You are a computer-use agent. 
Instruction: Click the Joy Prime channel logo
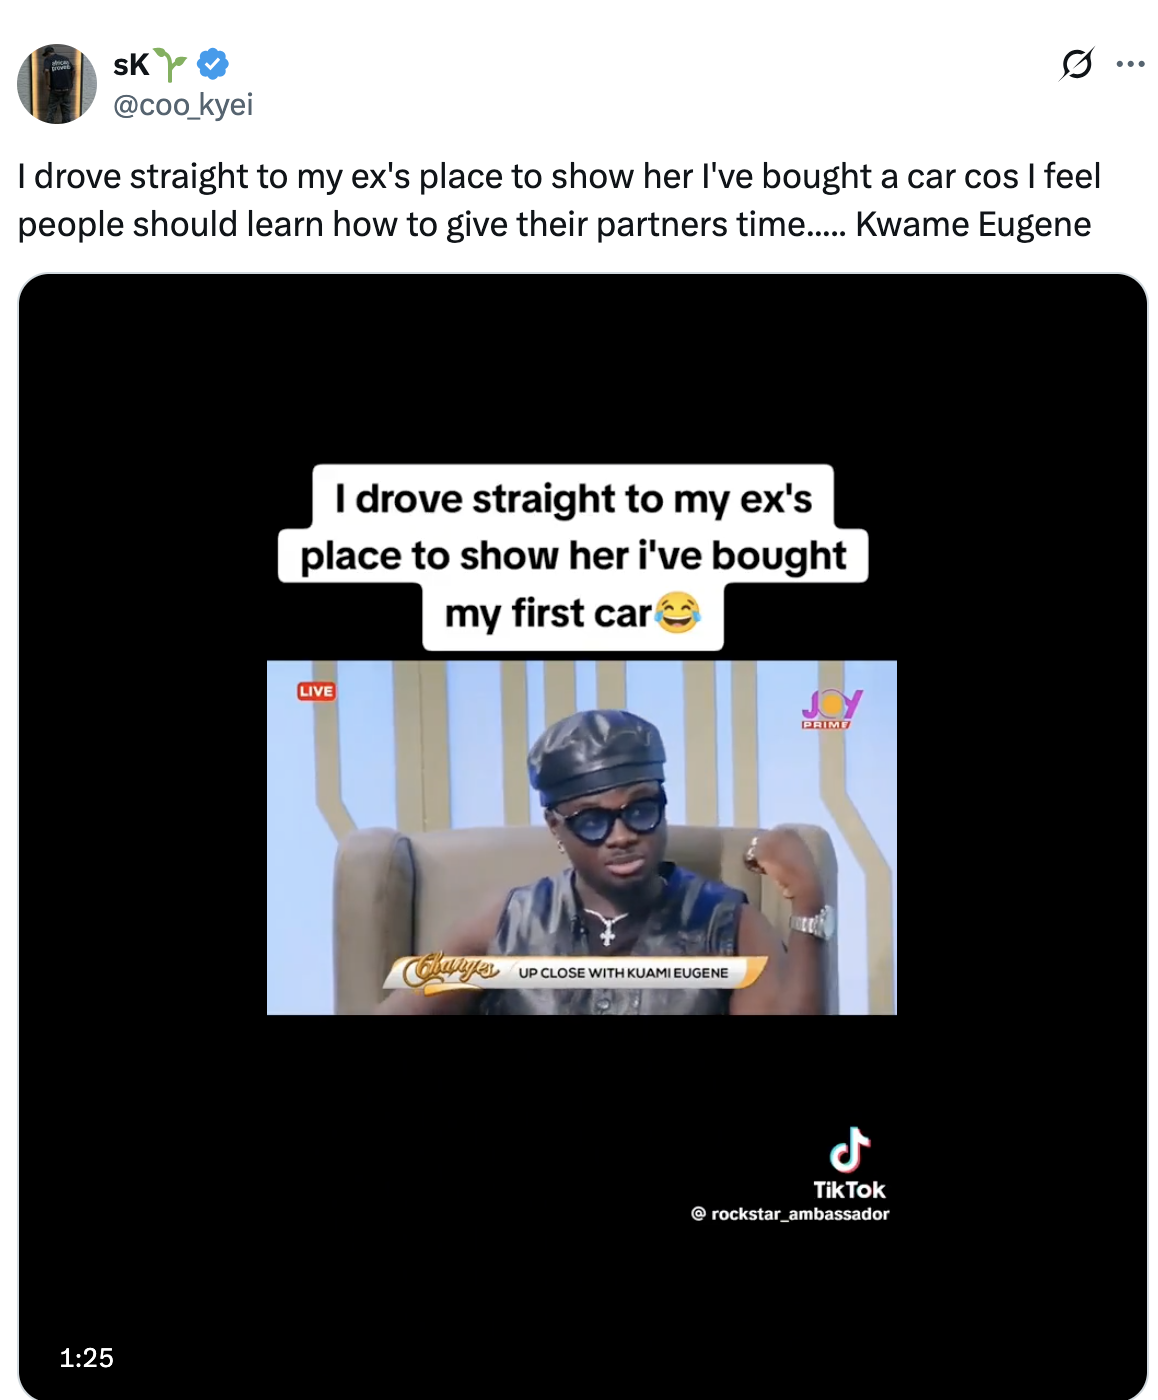tap(830, 708)
